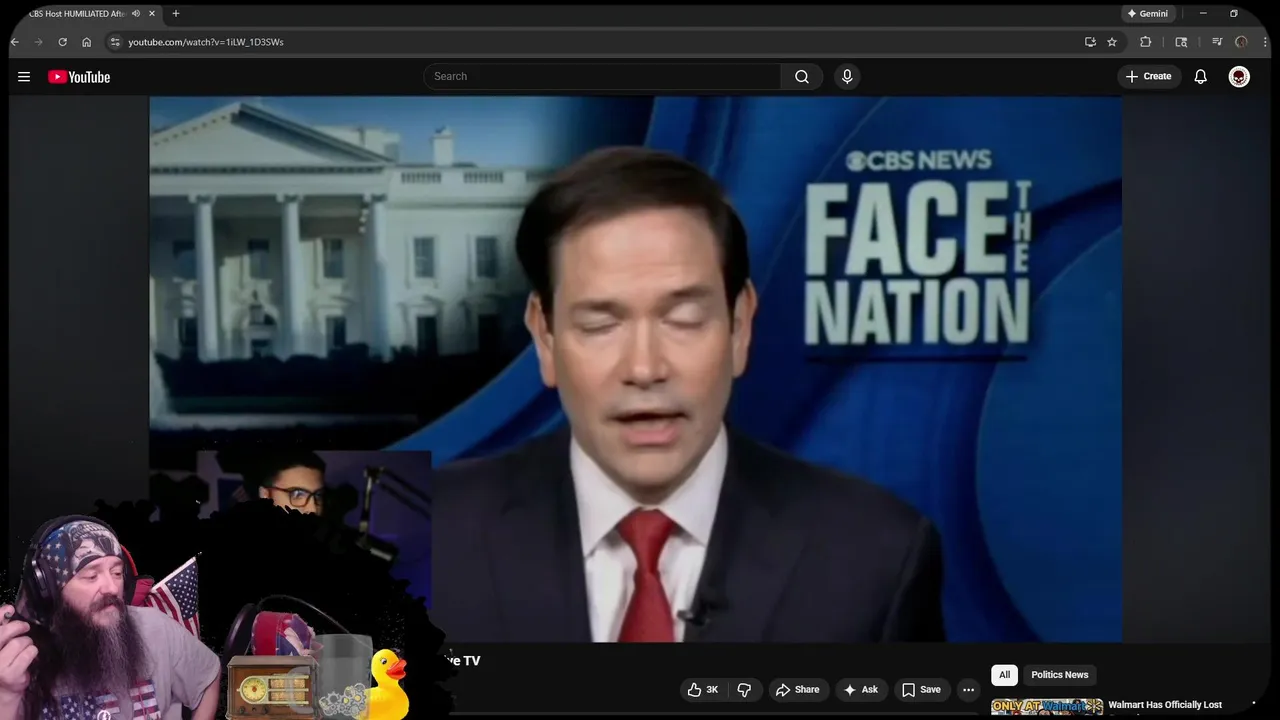Dislike the video with thumbs down
Image resolution: width=1280 pixels, height=720 pixels.
744,689
